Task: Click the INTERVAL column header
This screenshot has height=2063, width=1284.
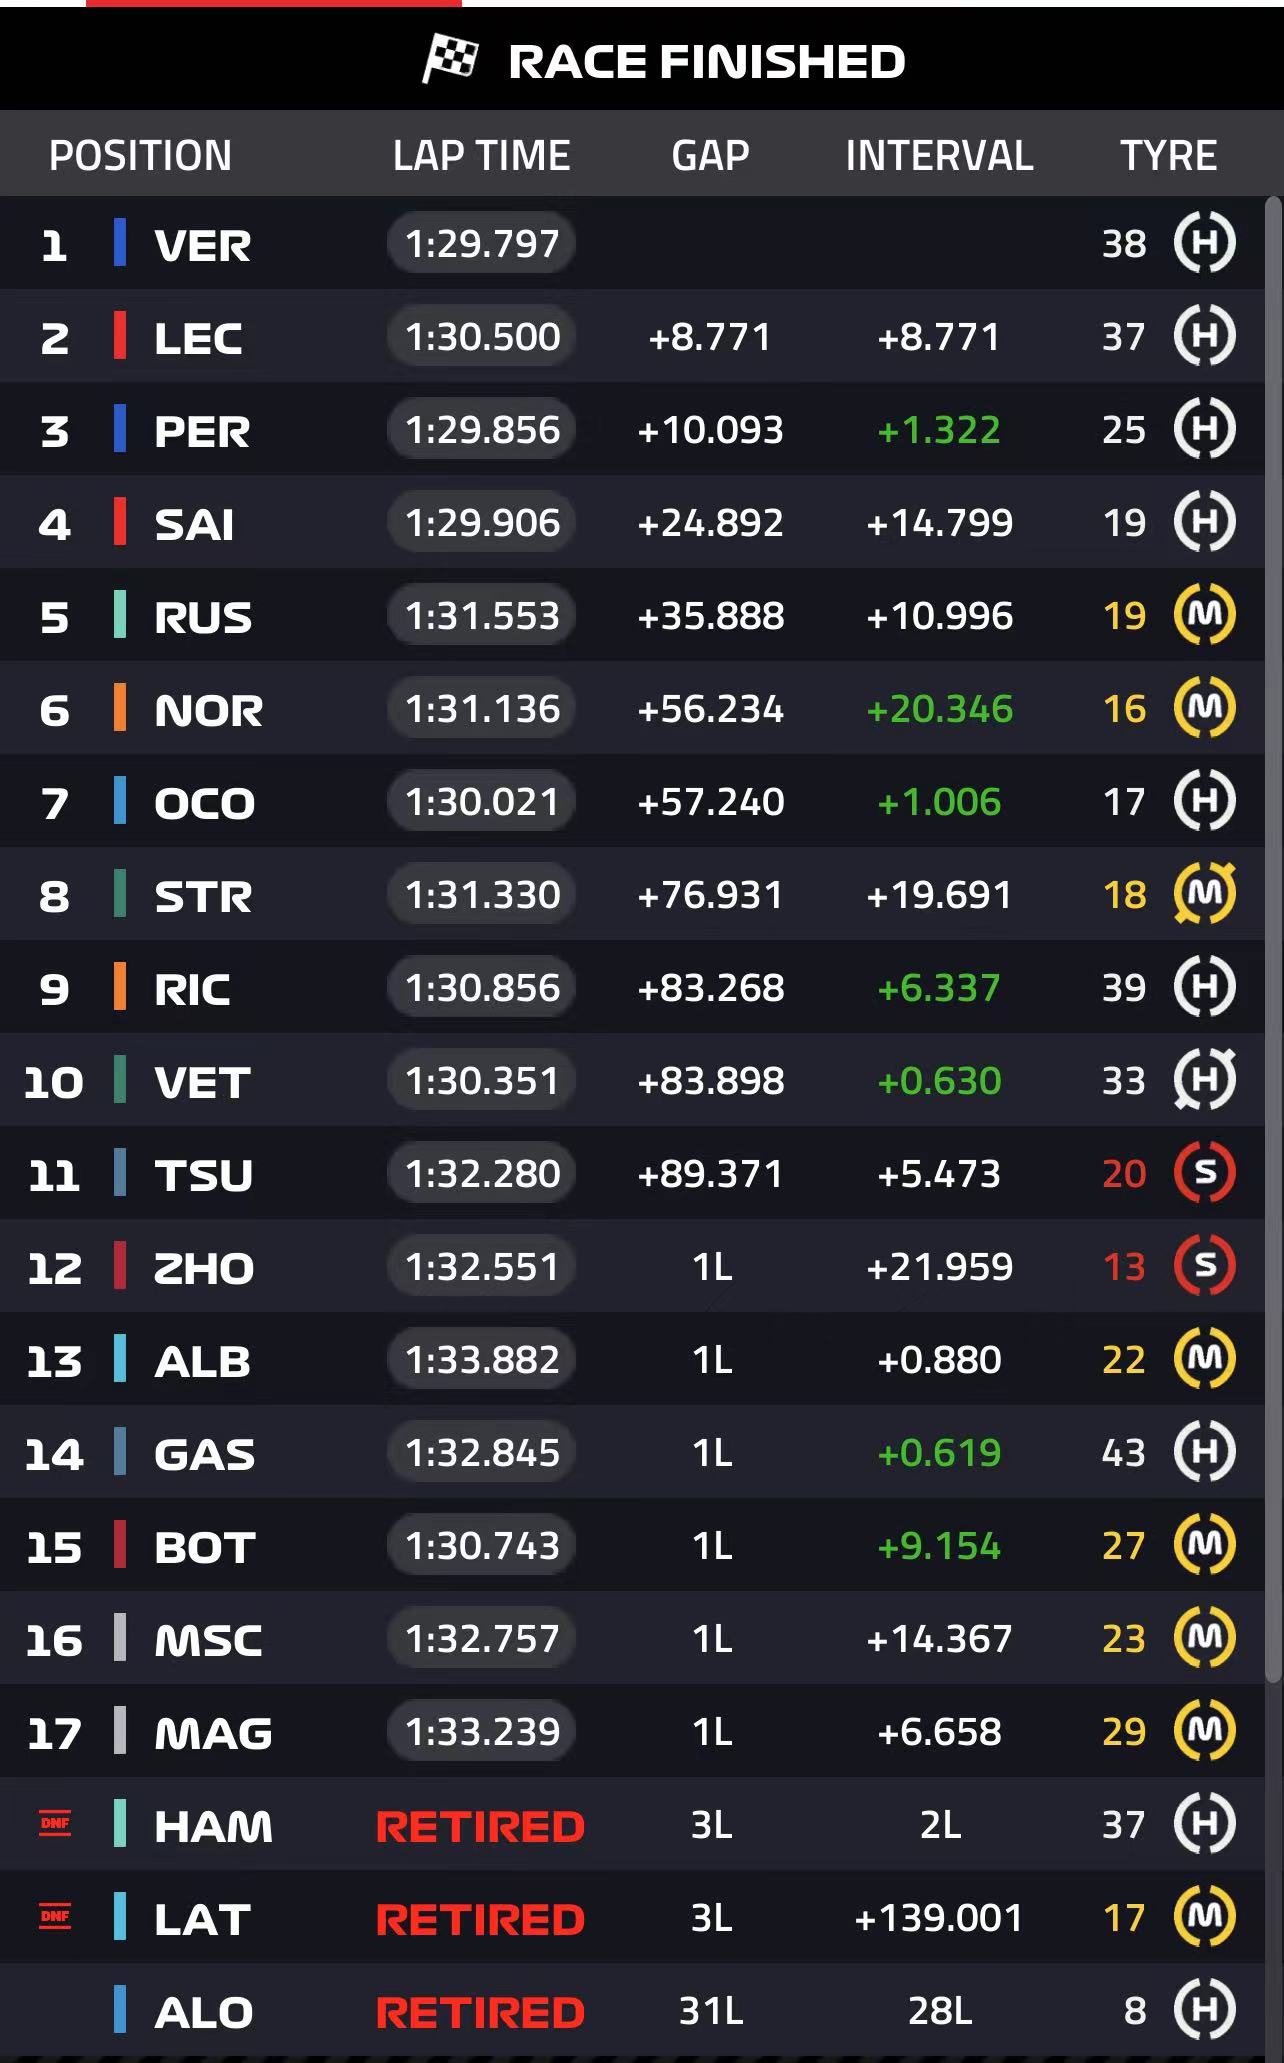Action: 939,156
